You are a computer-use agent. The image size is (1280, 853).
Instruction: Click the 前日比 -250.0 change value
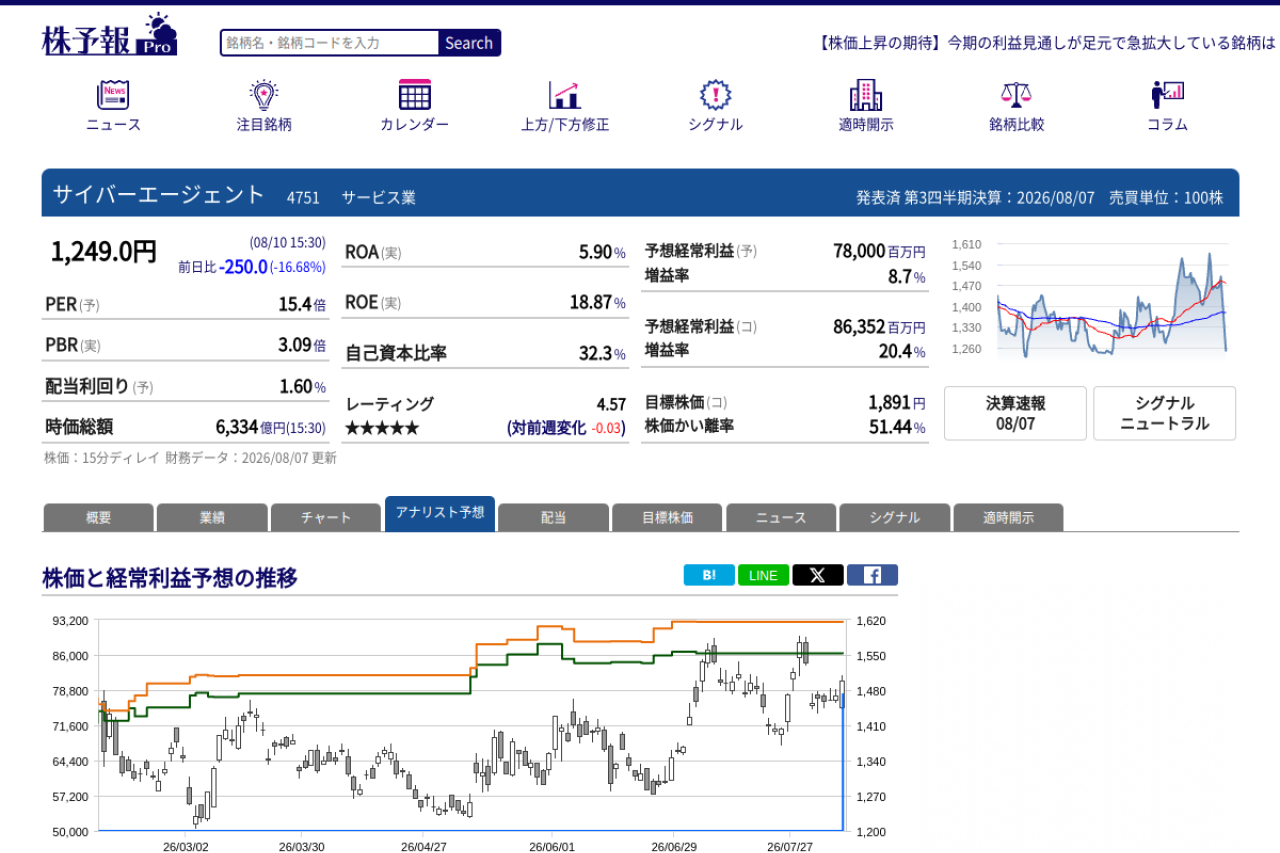coord(243,267)
